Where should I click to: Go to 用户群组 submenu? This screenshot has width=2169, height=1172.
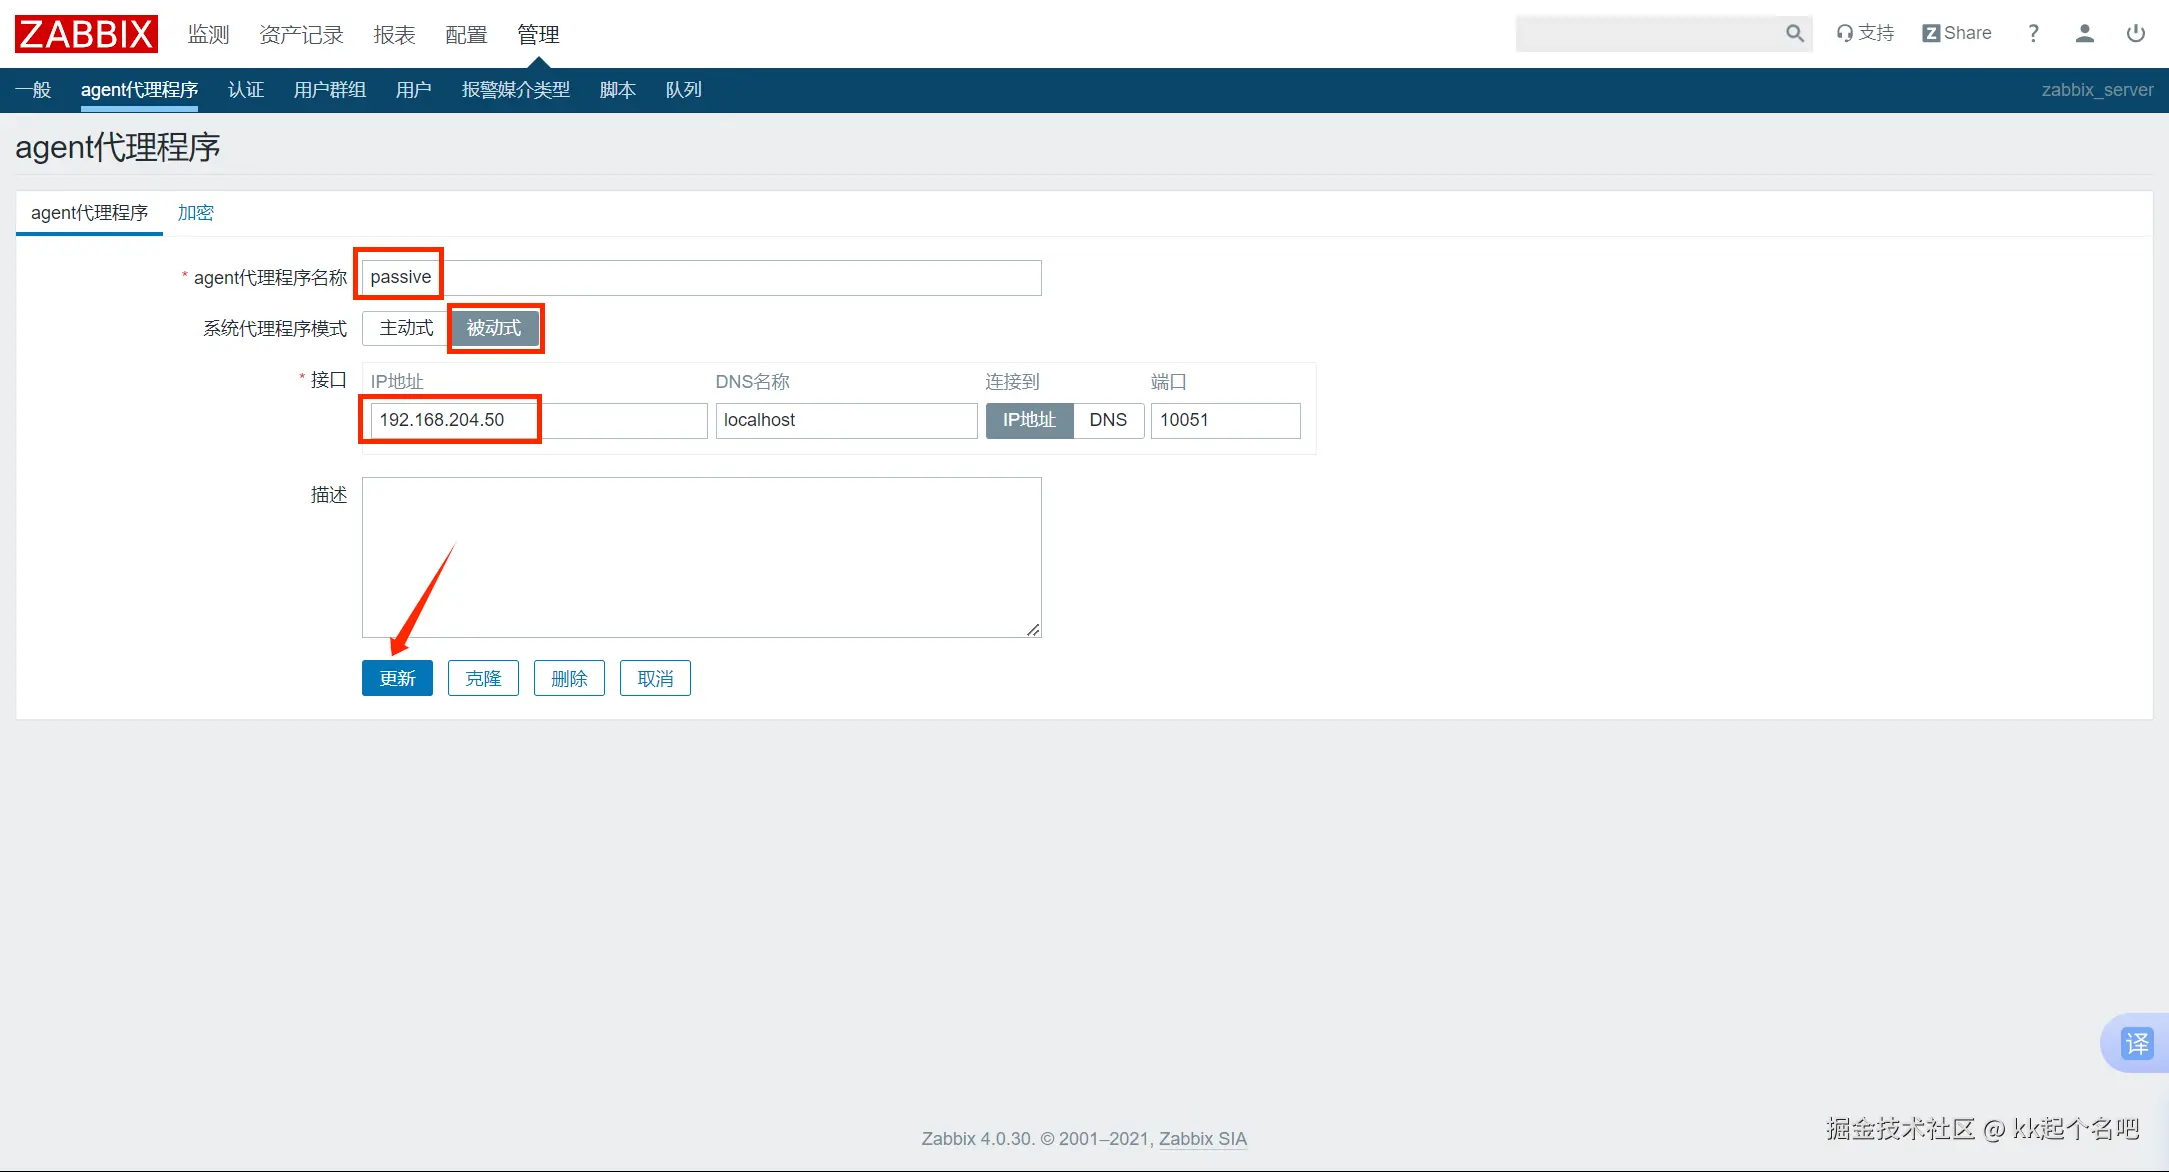click(330, 90)
